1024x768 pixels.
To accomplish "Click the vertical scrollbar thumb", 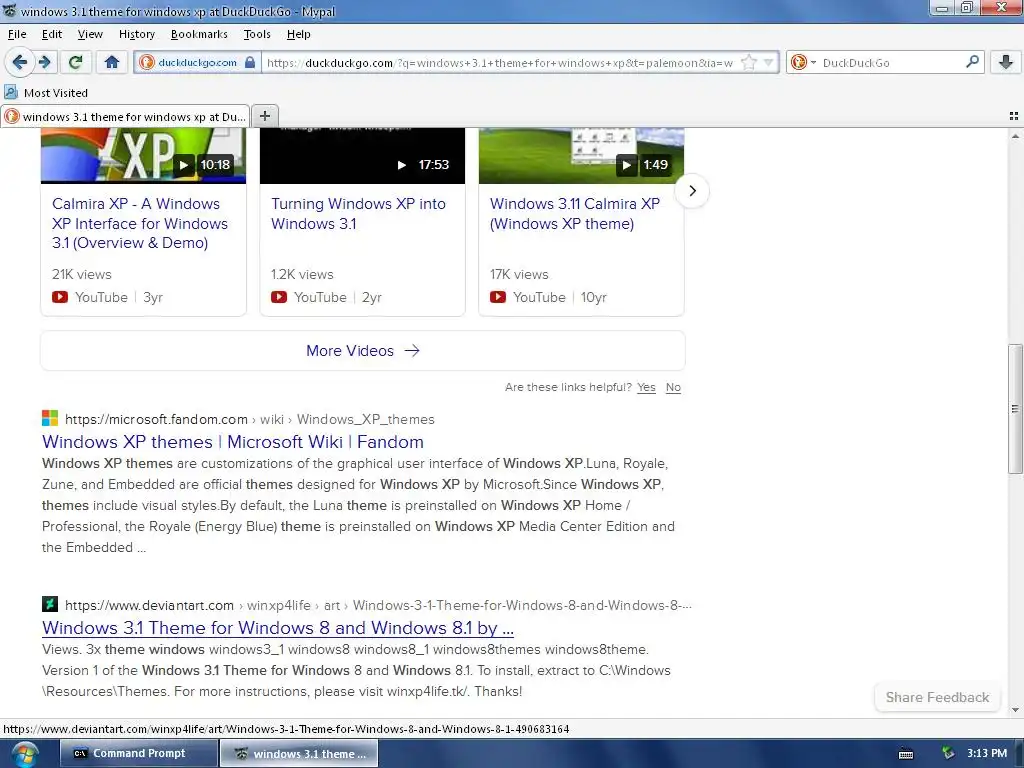I will (x=1015, y=408).
